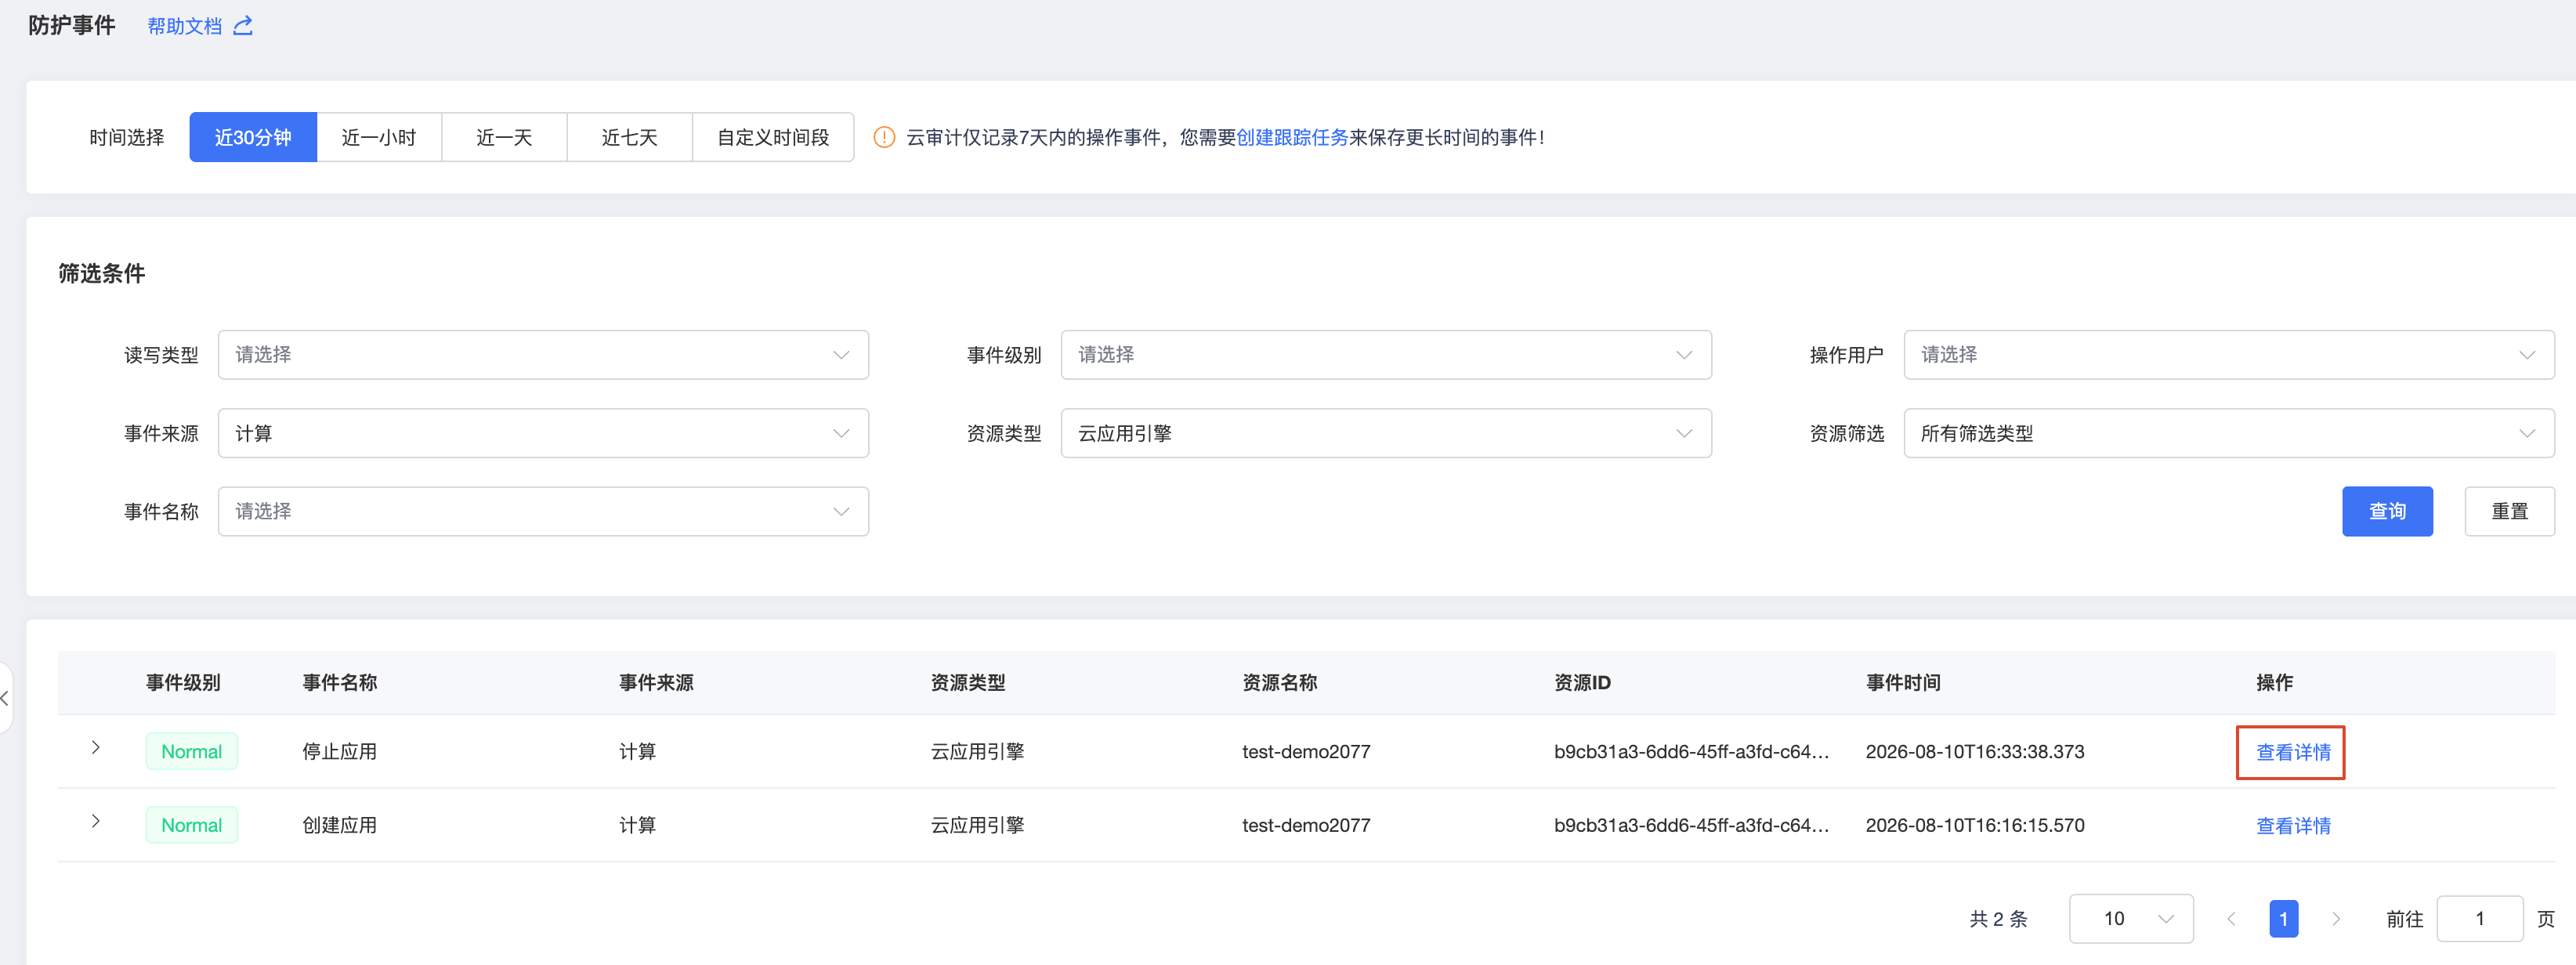View details of 创建应用 event
2576x965 pixels.
(2293, 826)
